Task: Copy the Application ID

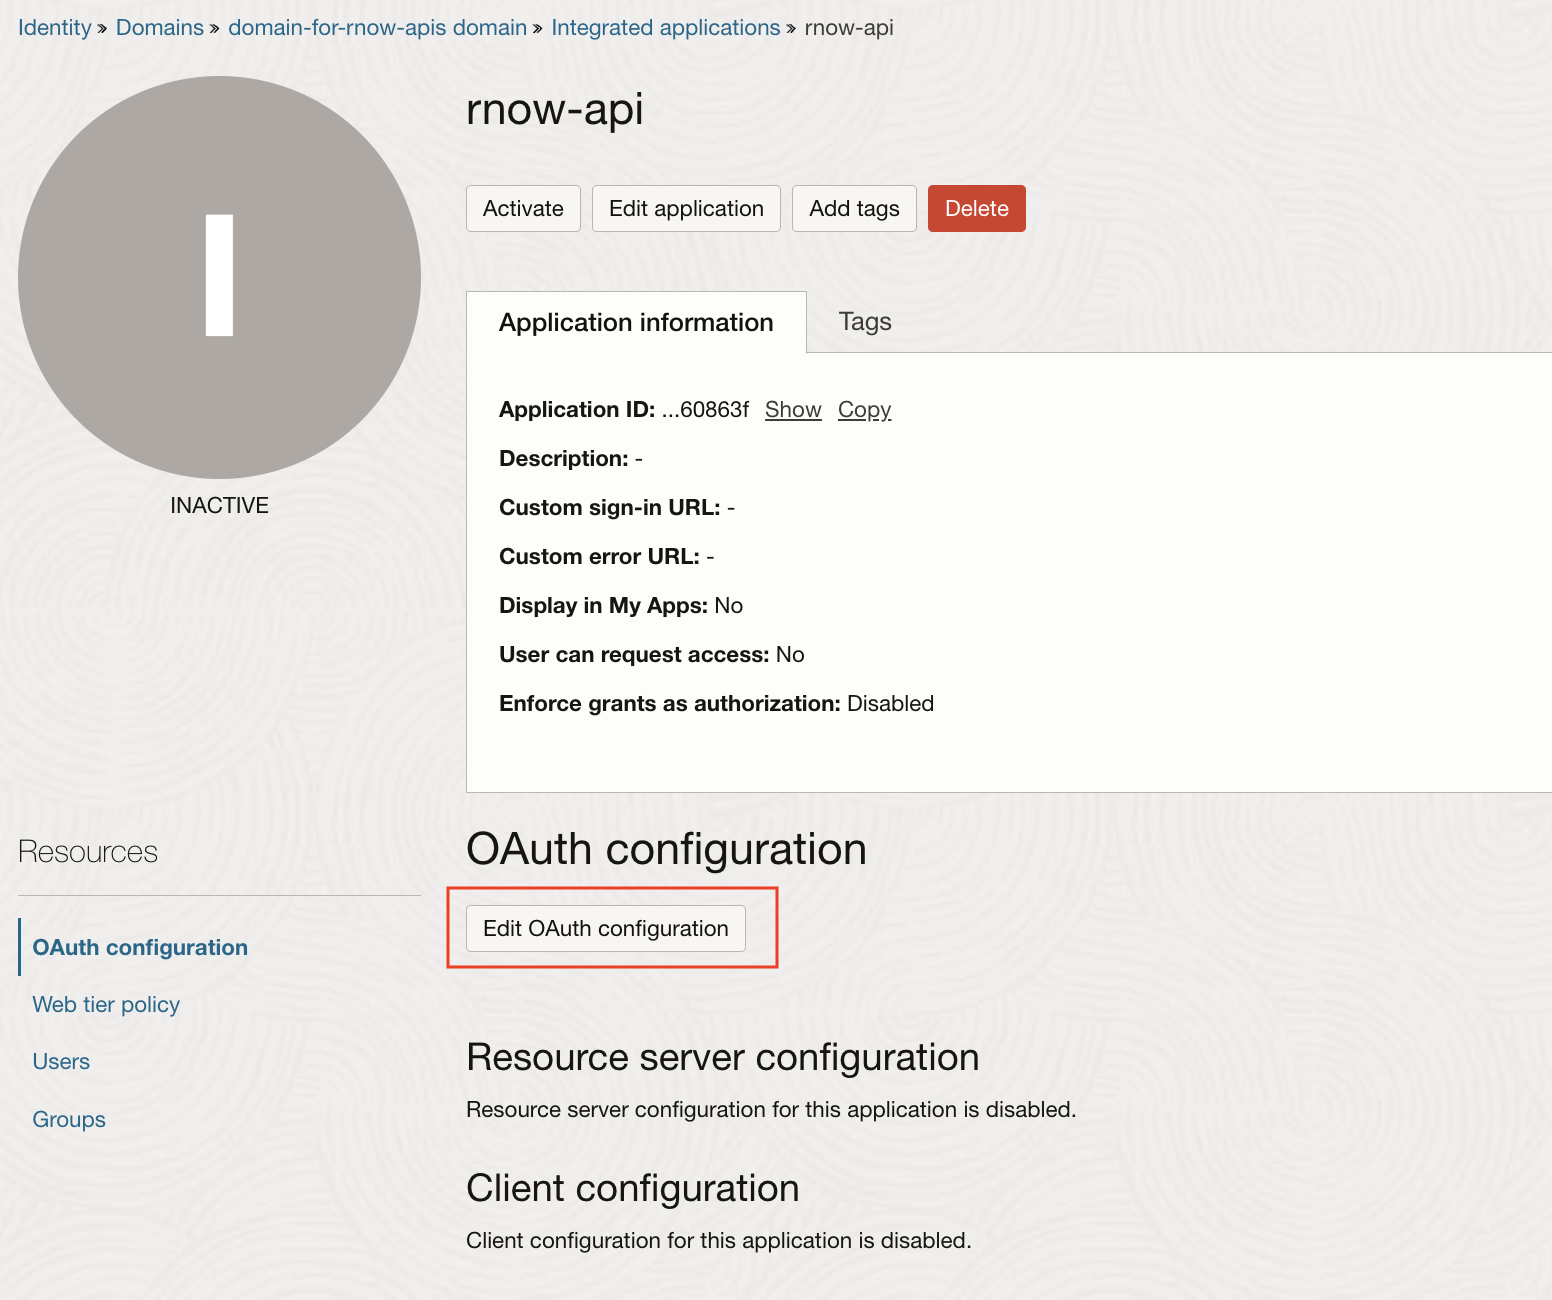Action: pos(863,410)
